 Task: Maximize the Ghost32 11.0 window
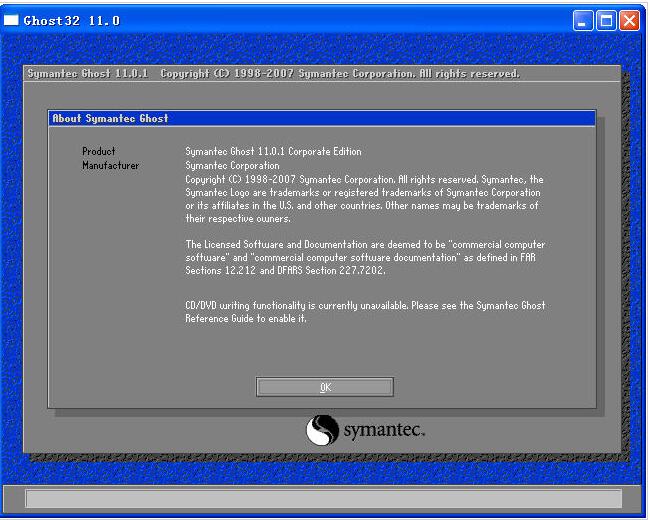coord(606,20)
